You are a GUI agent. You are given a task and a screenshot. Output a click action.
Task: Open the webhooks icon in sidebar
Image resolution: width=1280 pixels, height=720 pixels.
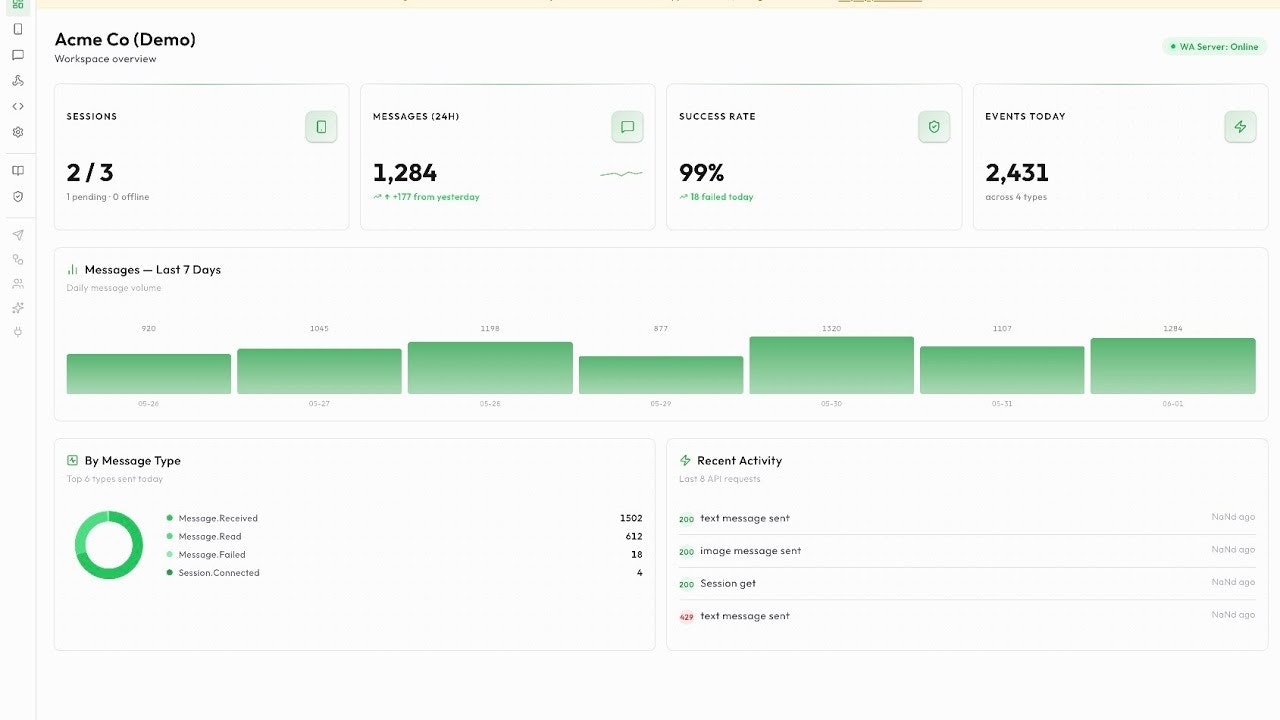click(18, 81)
